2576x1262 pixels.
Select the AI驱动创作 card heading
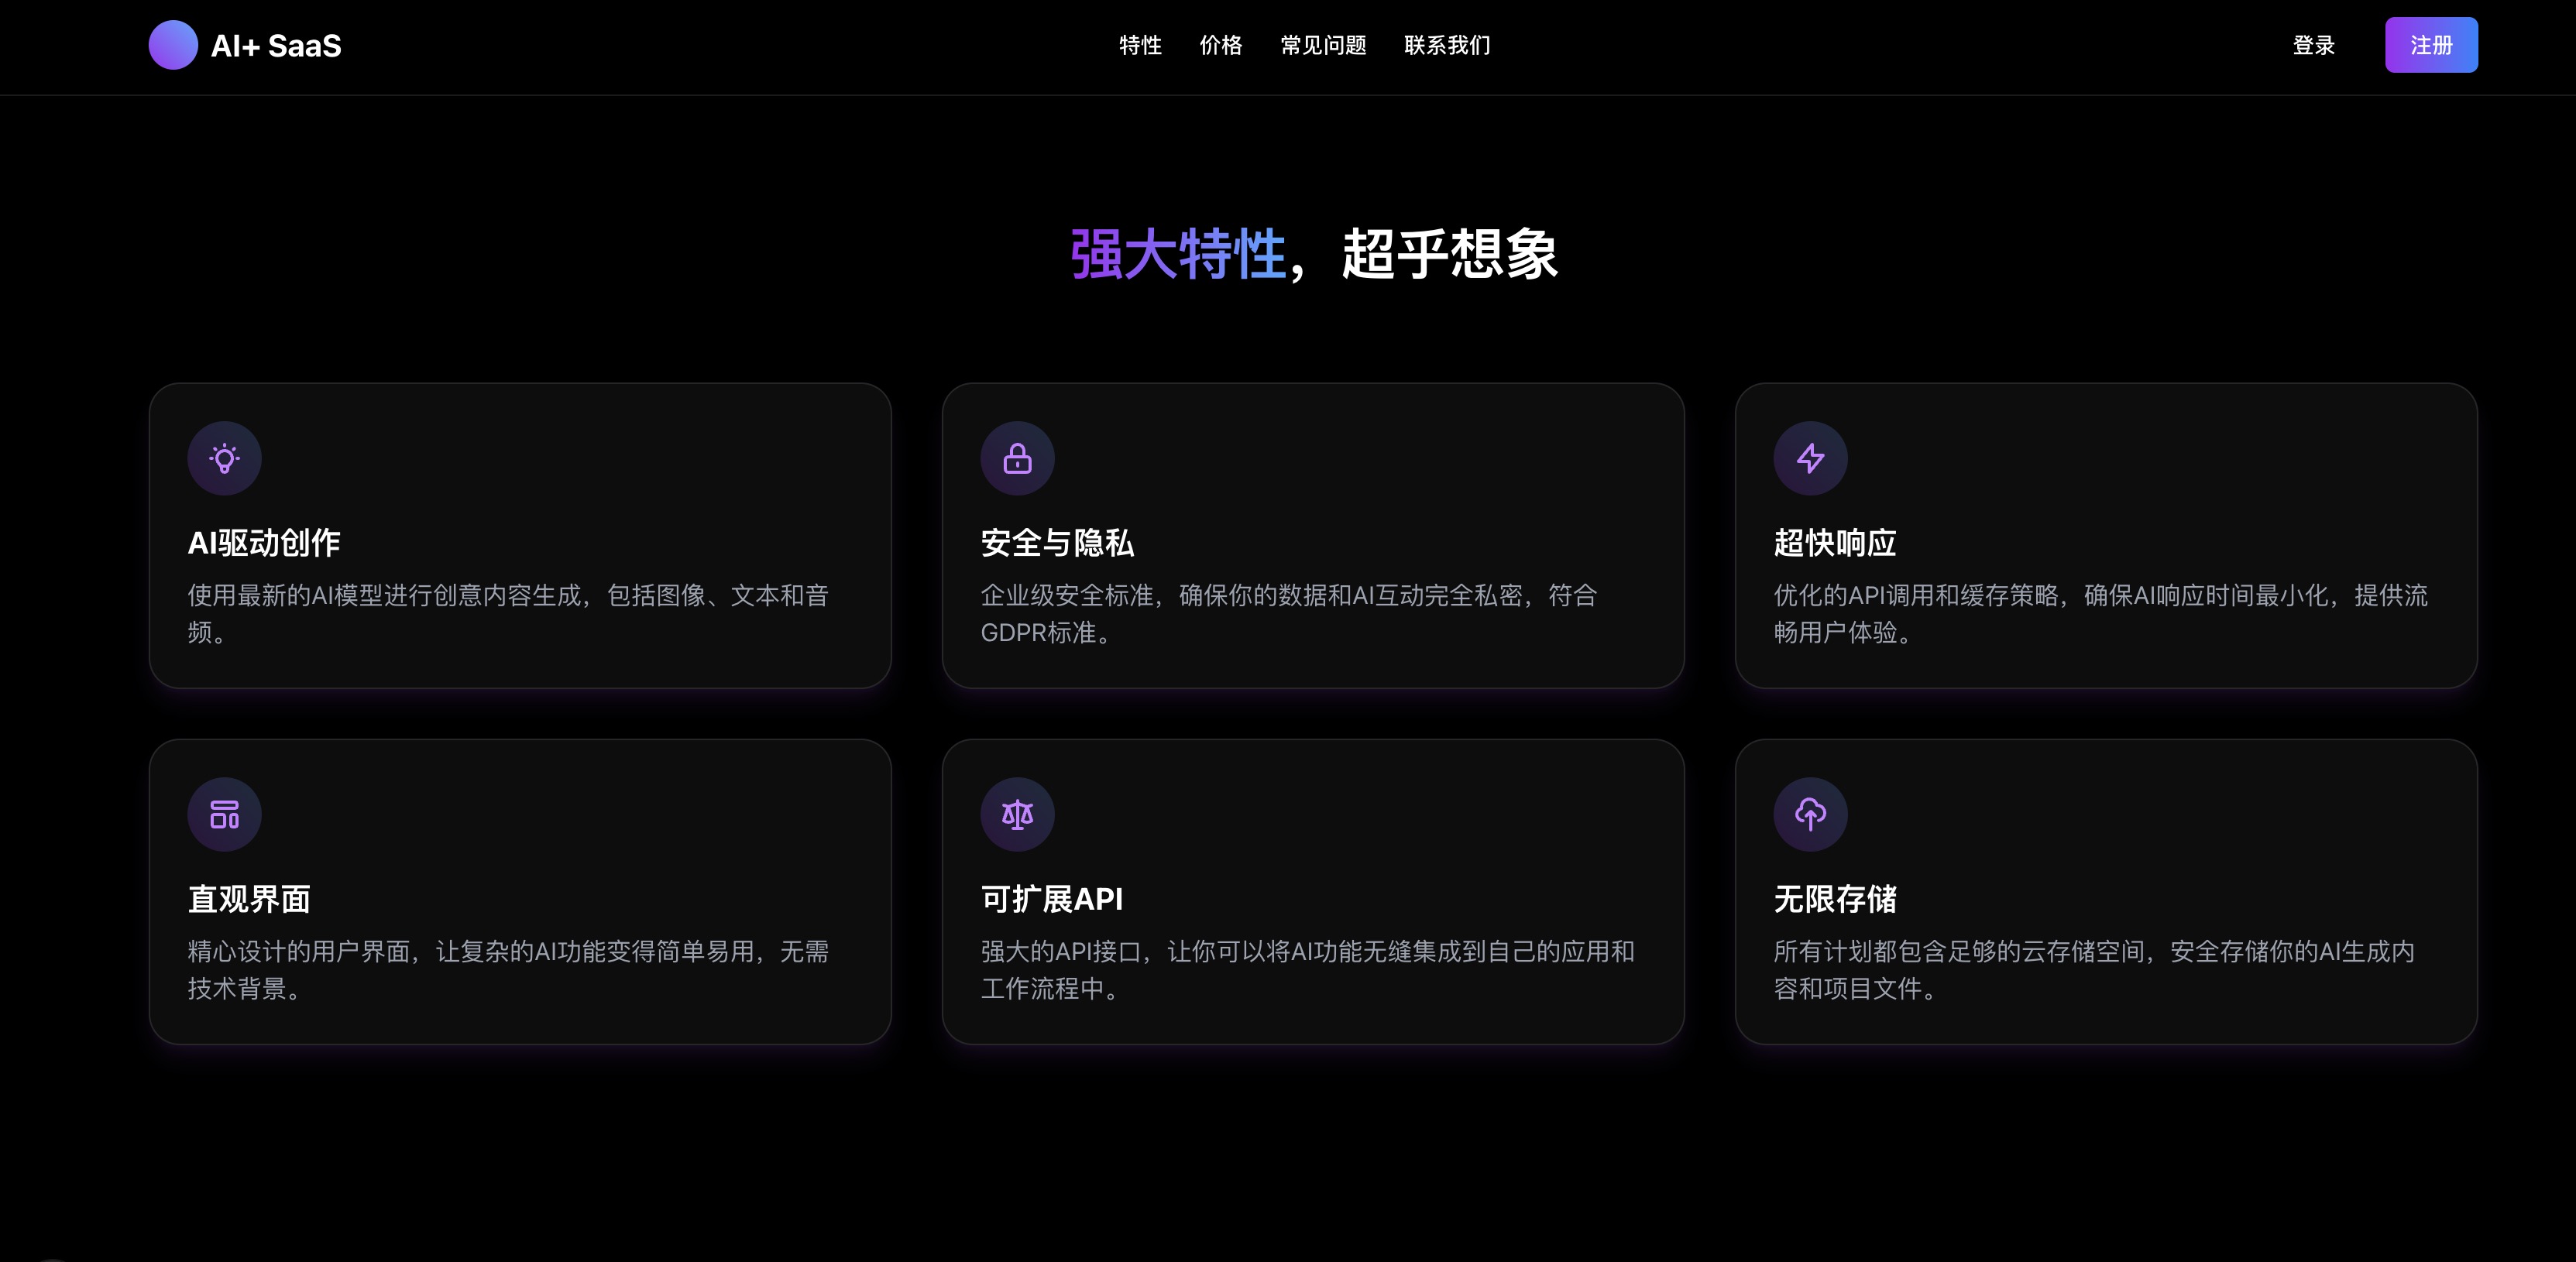click(x=264, y=543)
